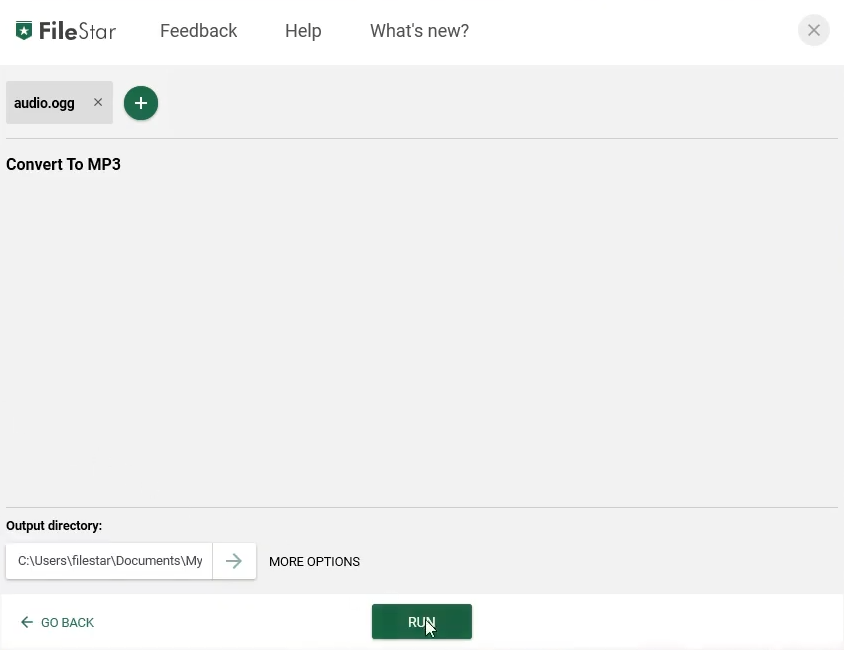Expand MORE OPTIONS
The height and width of the screenshot is (650, 844).
point(314,562)
